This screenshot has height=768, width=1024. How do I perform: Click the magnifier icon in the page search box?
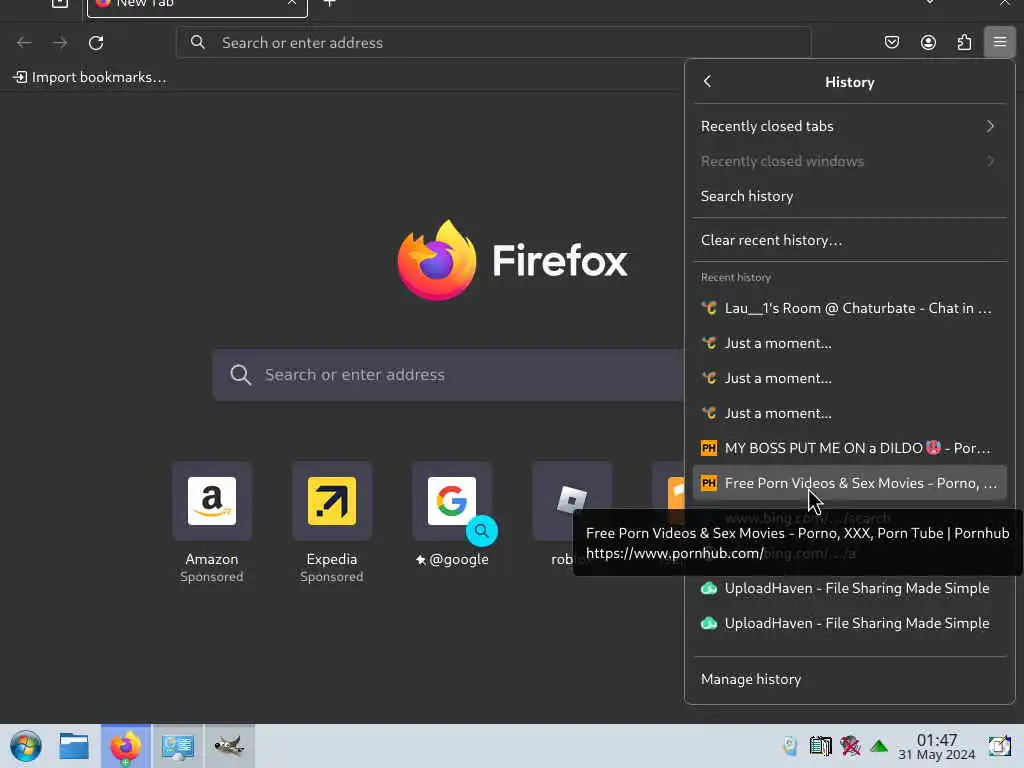click(x=240, y=374)
